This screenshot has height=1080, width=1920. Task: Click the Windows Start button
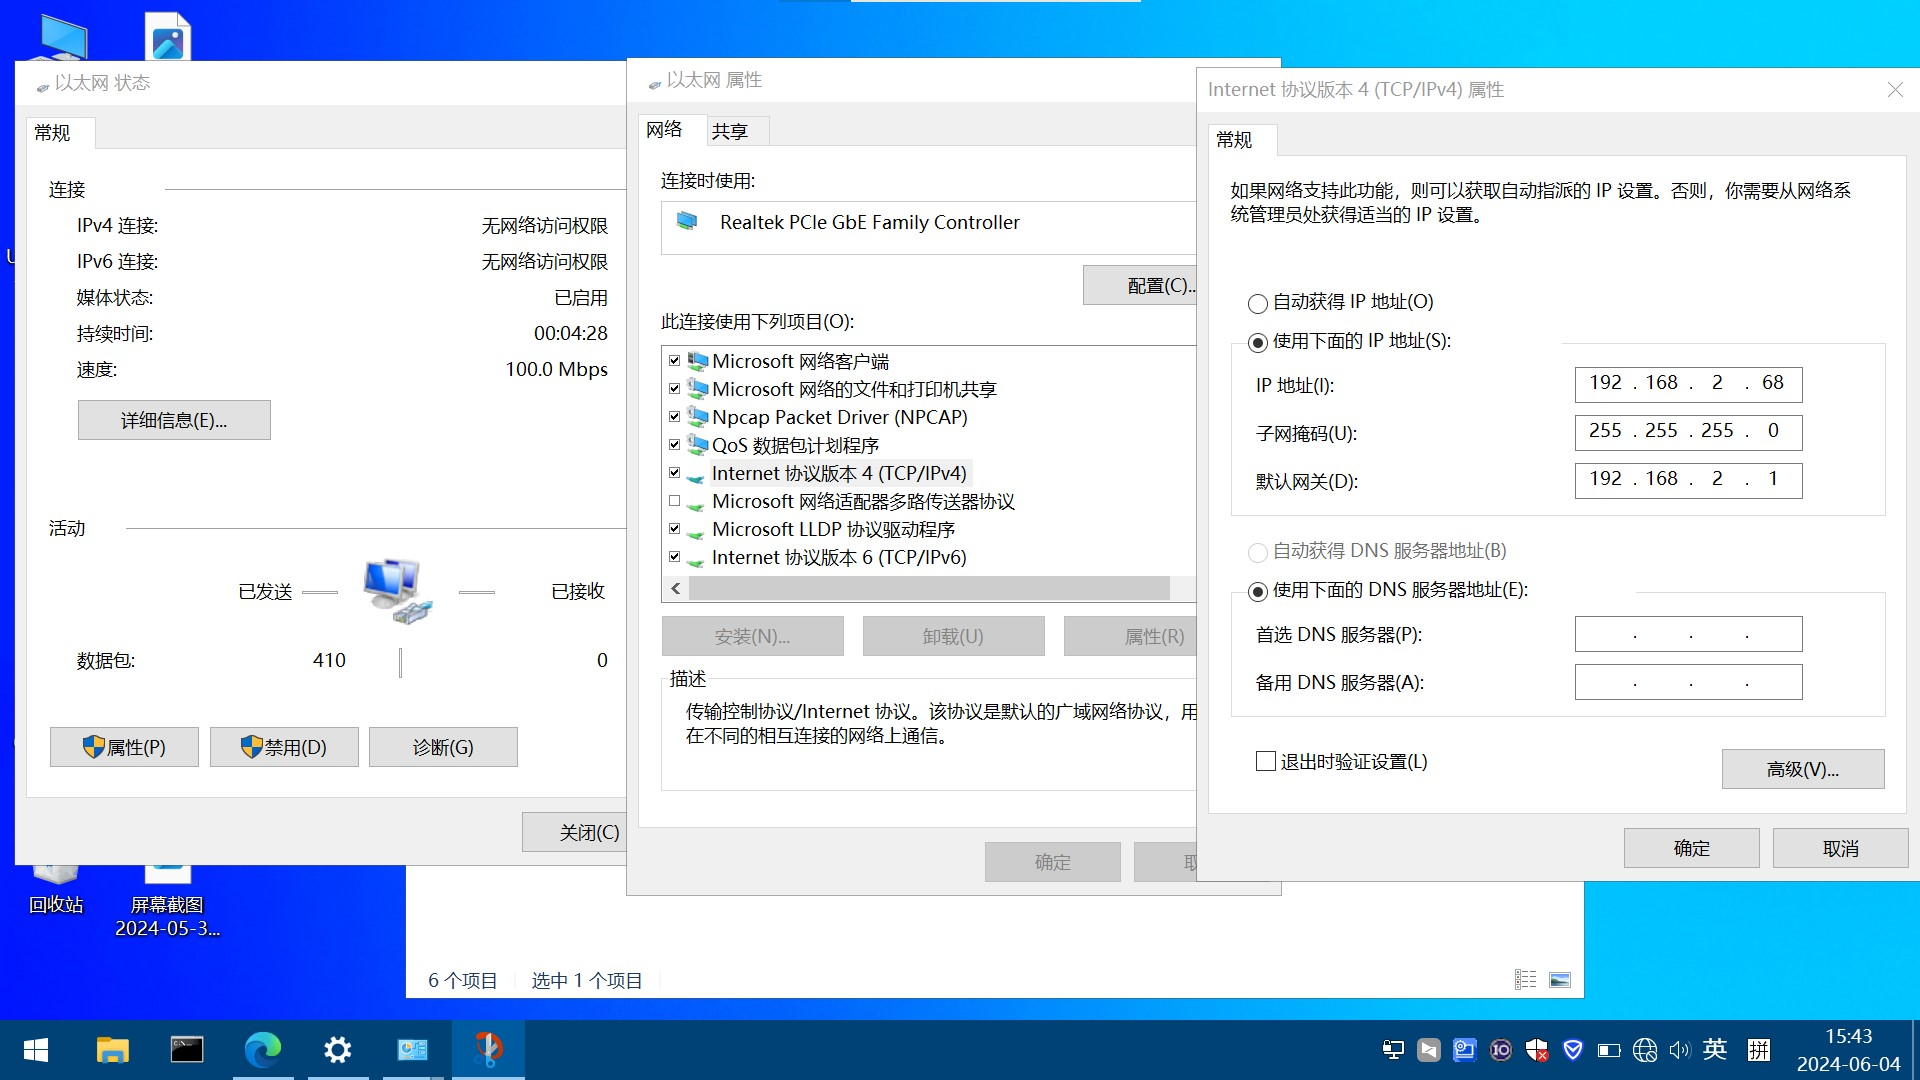[36, 1050]
